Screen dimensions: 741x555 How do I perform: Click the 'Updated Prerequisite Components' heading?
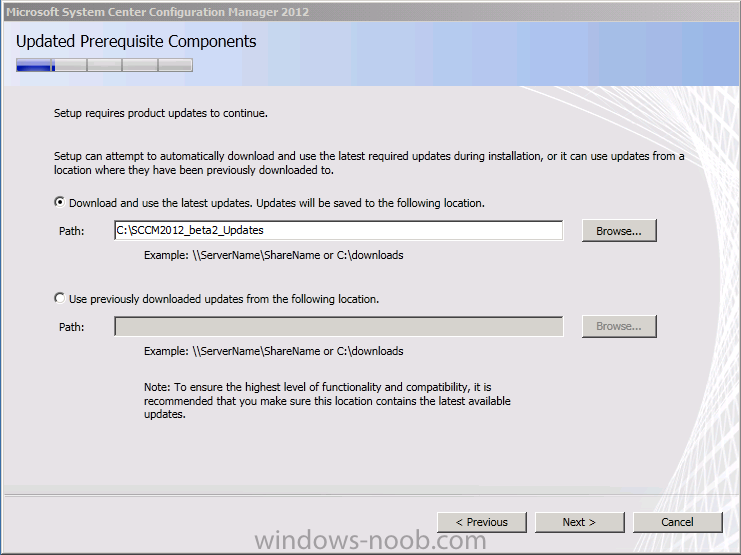(x=136, y=42)
